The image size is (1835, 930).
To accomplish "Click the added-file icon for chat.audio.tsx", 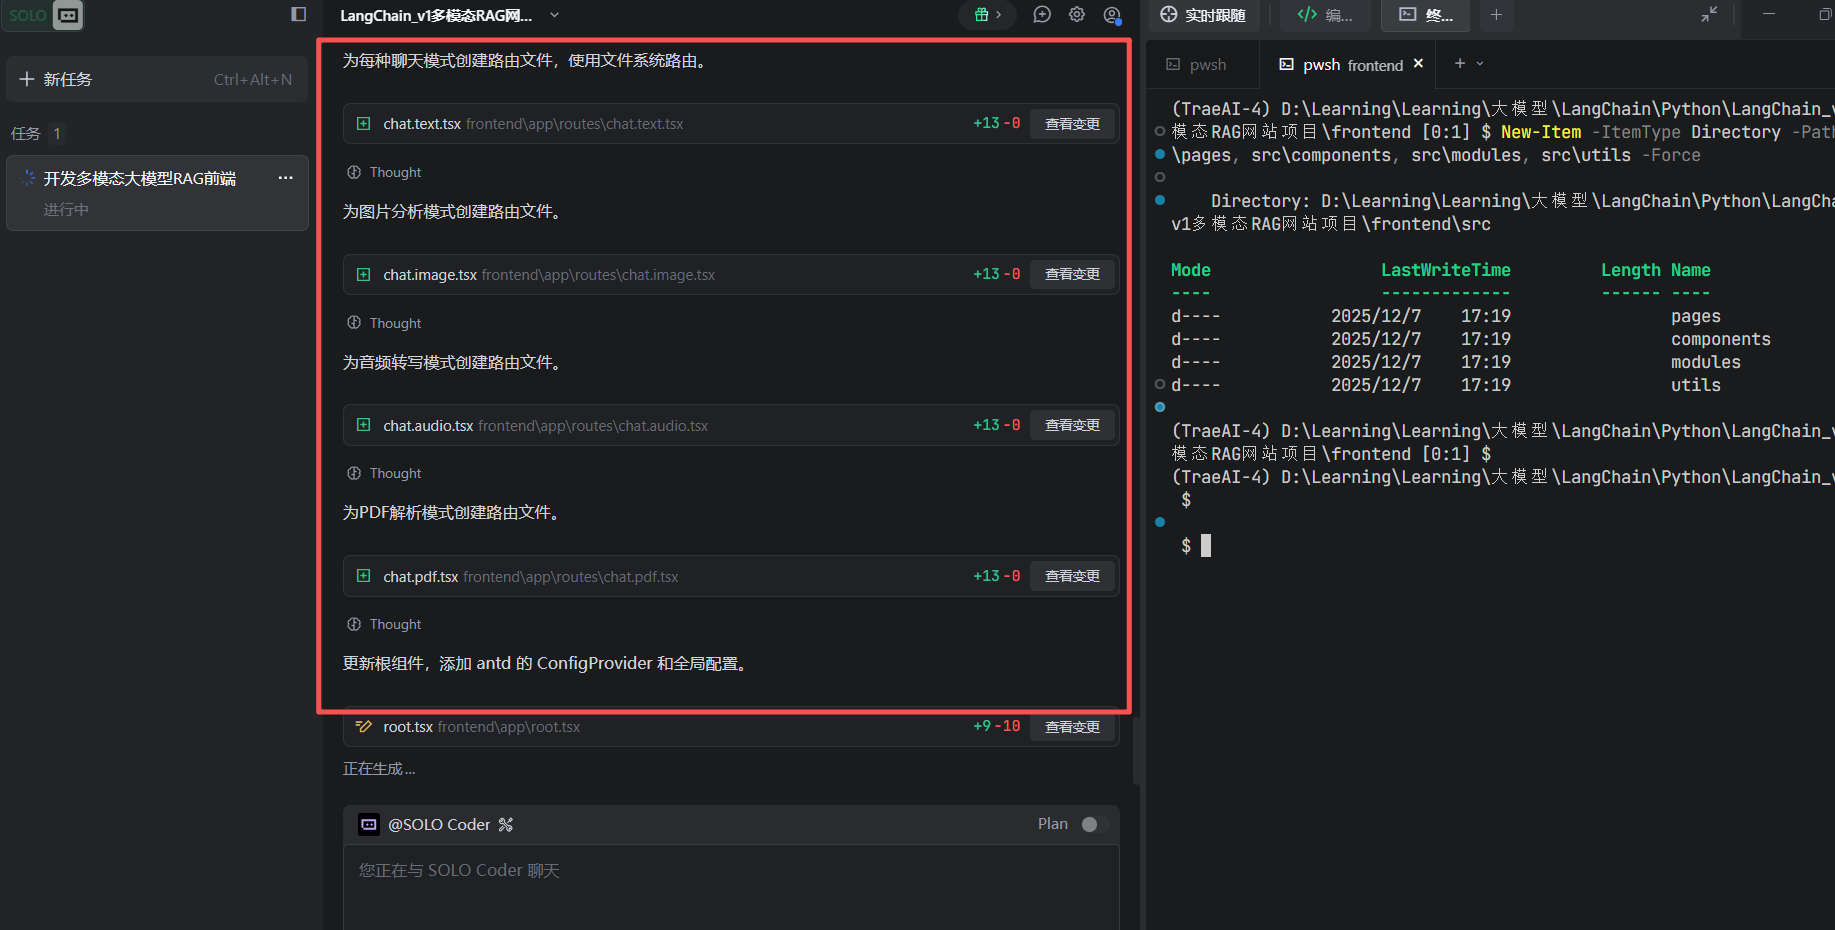I will click(x=363, y=425).
